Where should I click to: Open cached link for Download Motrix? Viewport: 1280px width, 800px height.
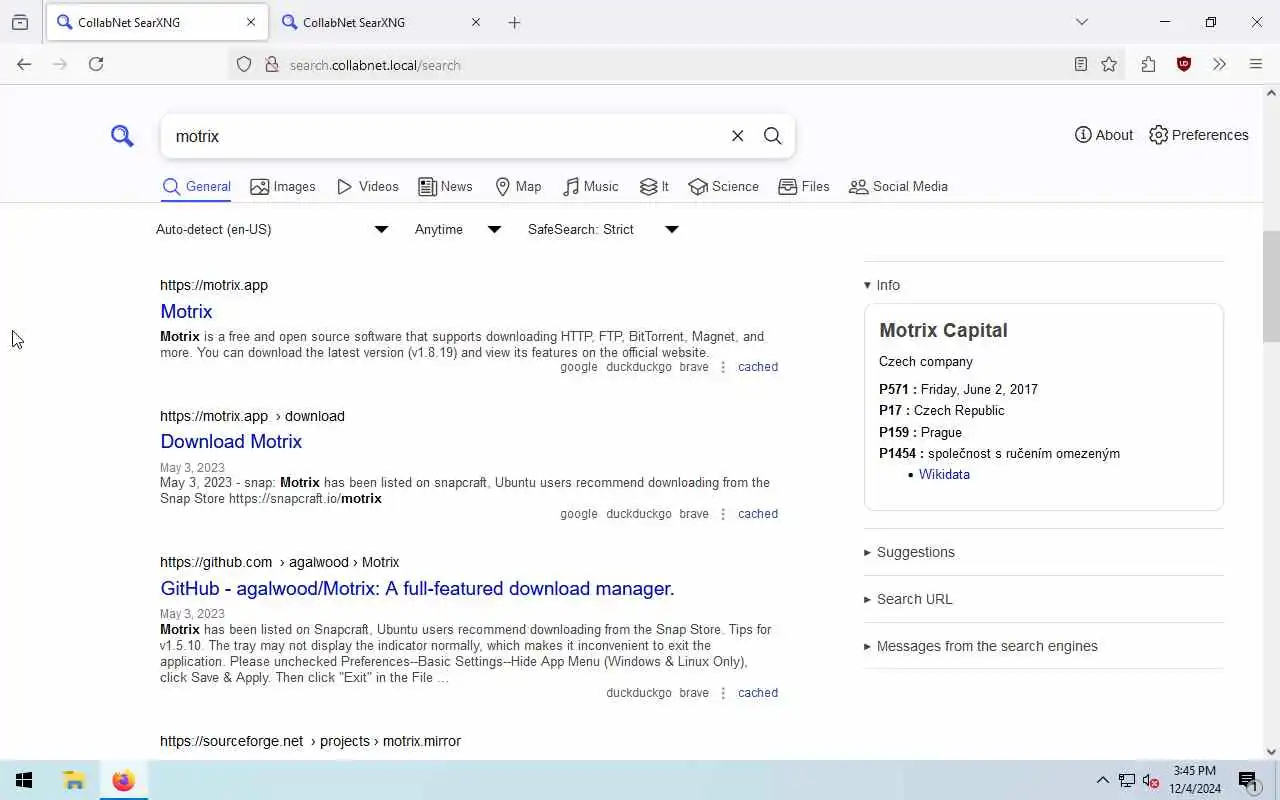(x=758, y=514)
